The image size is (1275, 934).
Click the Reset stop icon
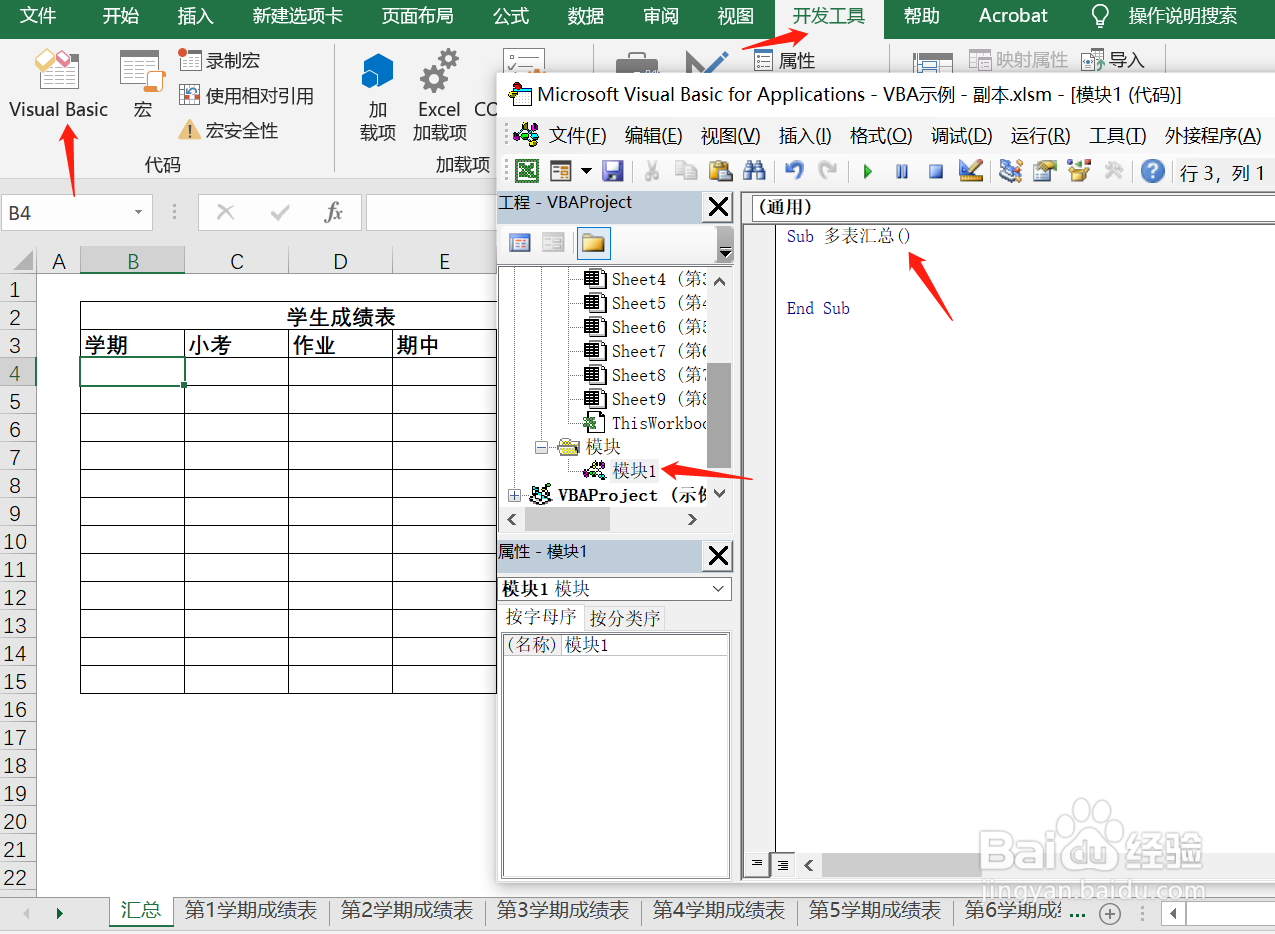click(936, 171)
